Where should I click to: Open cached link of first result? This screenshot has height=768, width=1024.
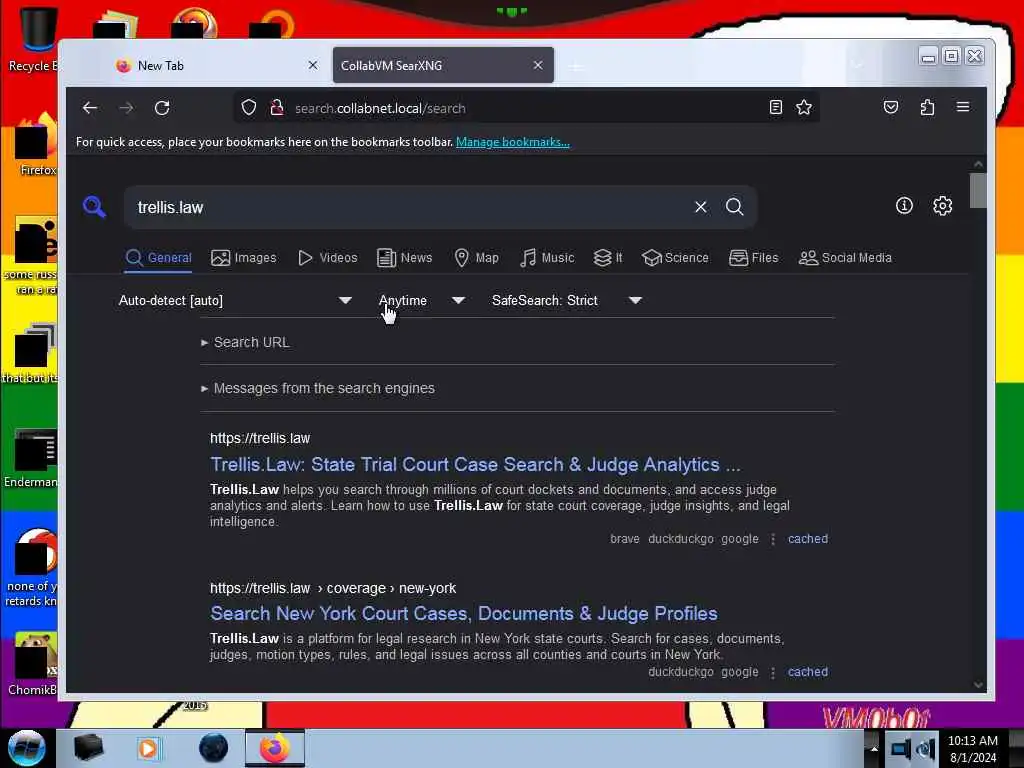[x=808, y=539]
